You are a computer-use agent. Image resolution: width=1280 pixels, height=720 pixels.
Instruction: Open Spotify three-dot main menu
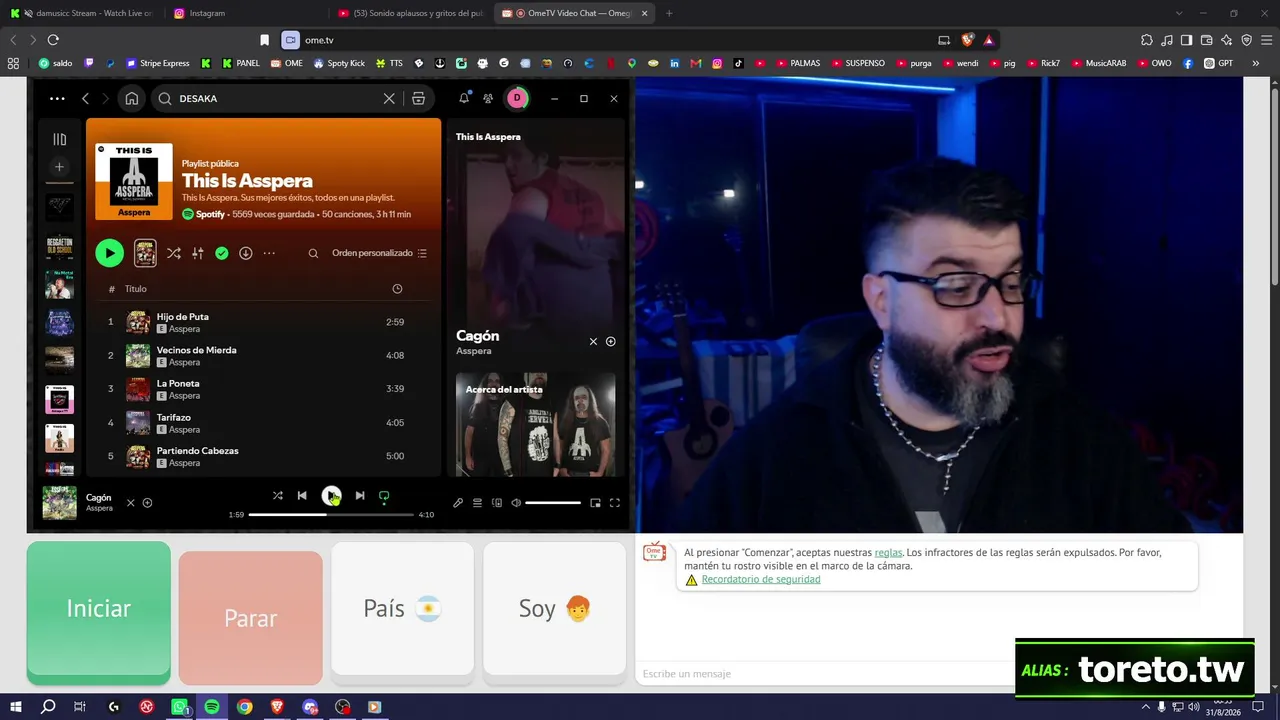click(x=57, y=99)
